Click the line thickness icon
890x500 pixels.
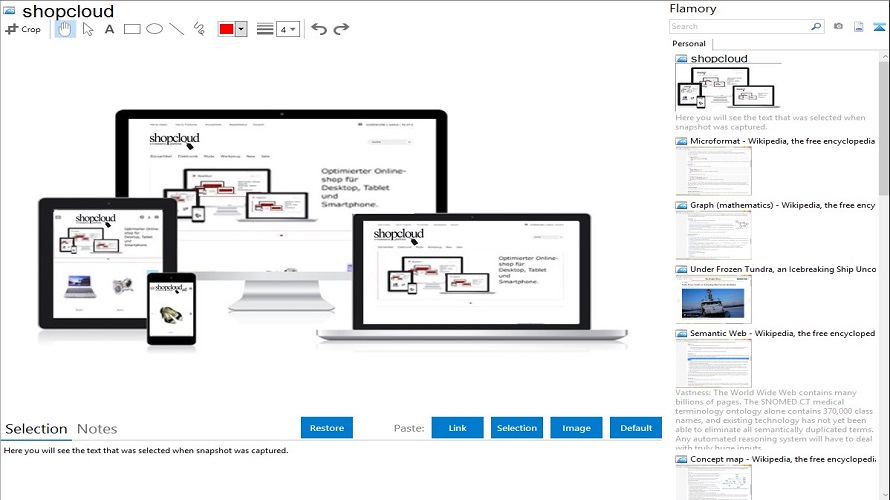[265, 29]
